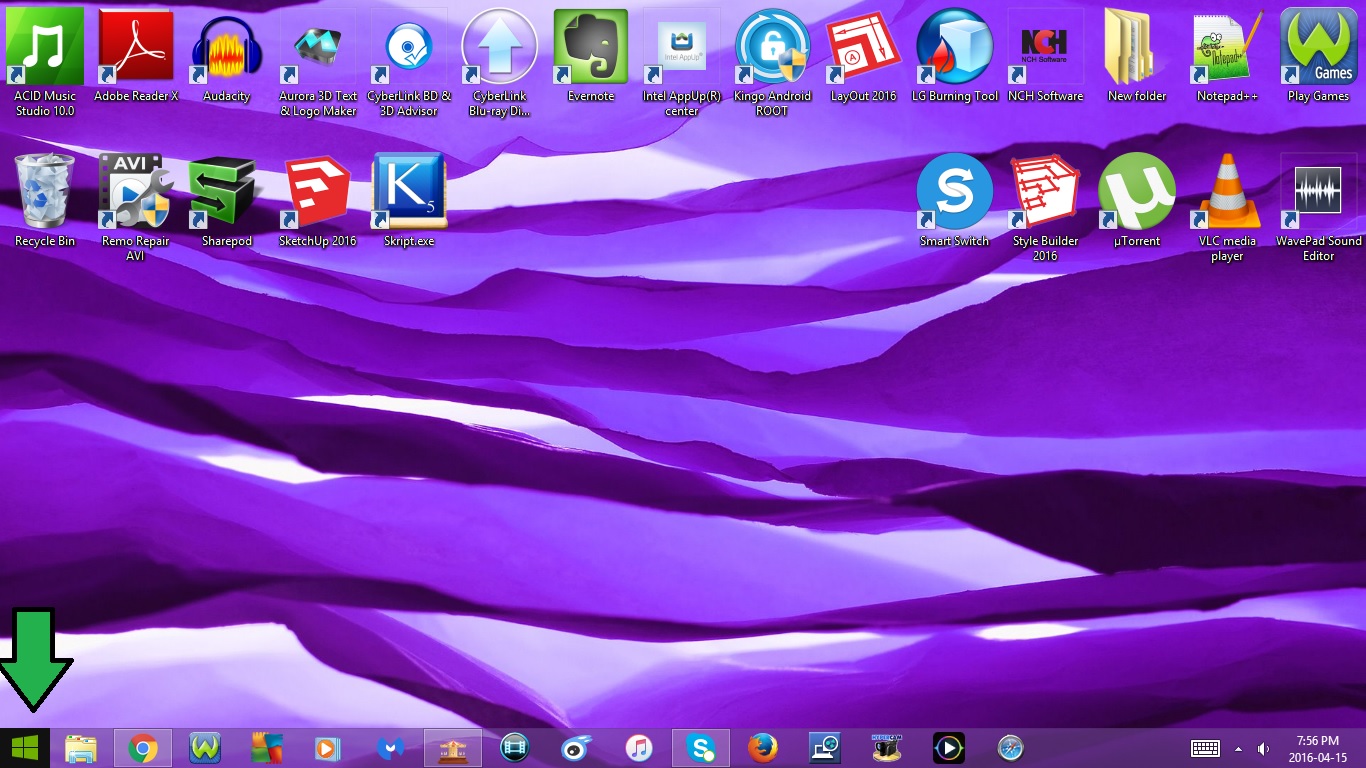Launch Adobe Reader X from the desktop
Image resolution: width=1366 pixels, height=768 pixels.
pyautogui.click(x=136, y=56)
